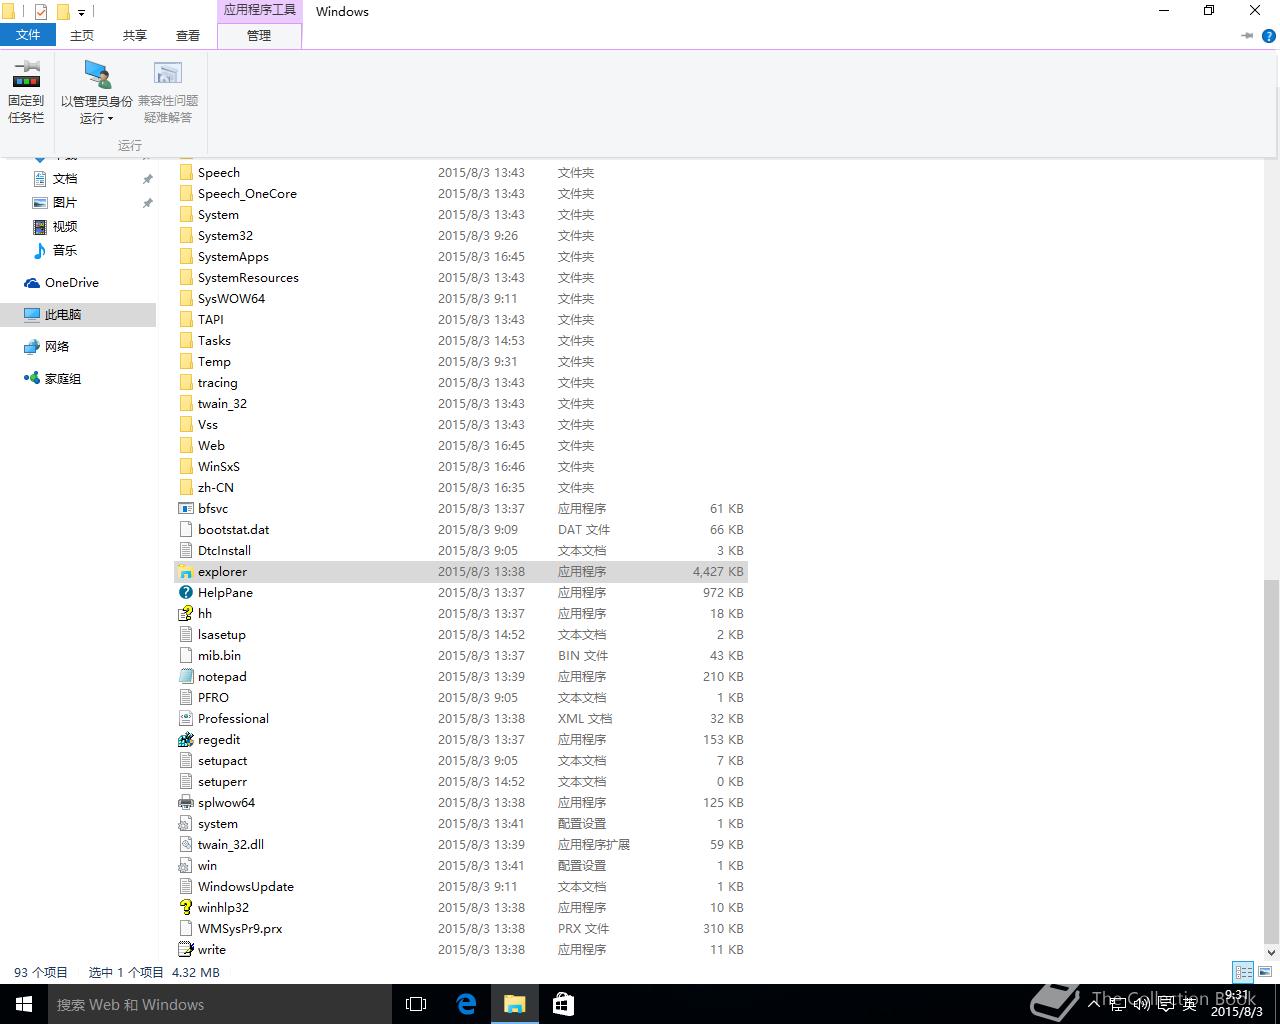This screenshot has height=1024, width=1280.
Task: Click WinSxS folder icon
Action: click(185, 467)
